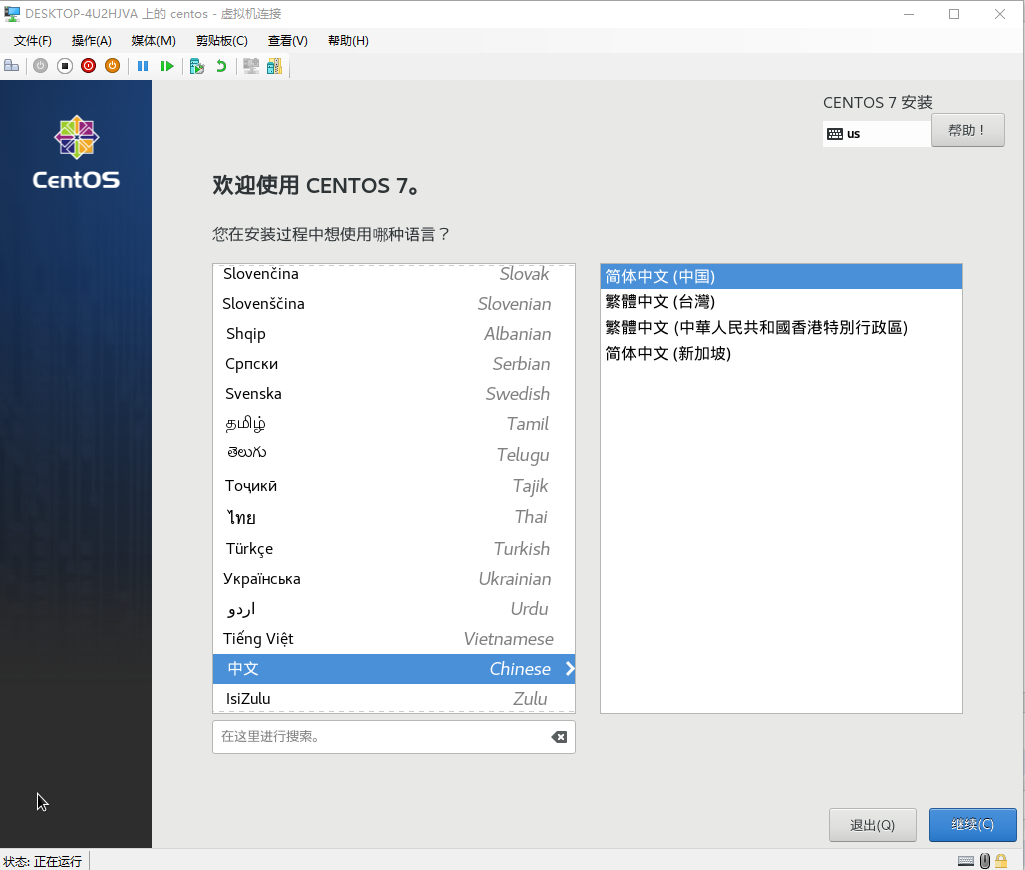This screenshot has height=870, width=1025.
Task: Select 繁體中文 (台灣) locale
Action: pos(781,302)
